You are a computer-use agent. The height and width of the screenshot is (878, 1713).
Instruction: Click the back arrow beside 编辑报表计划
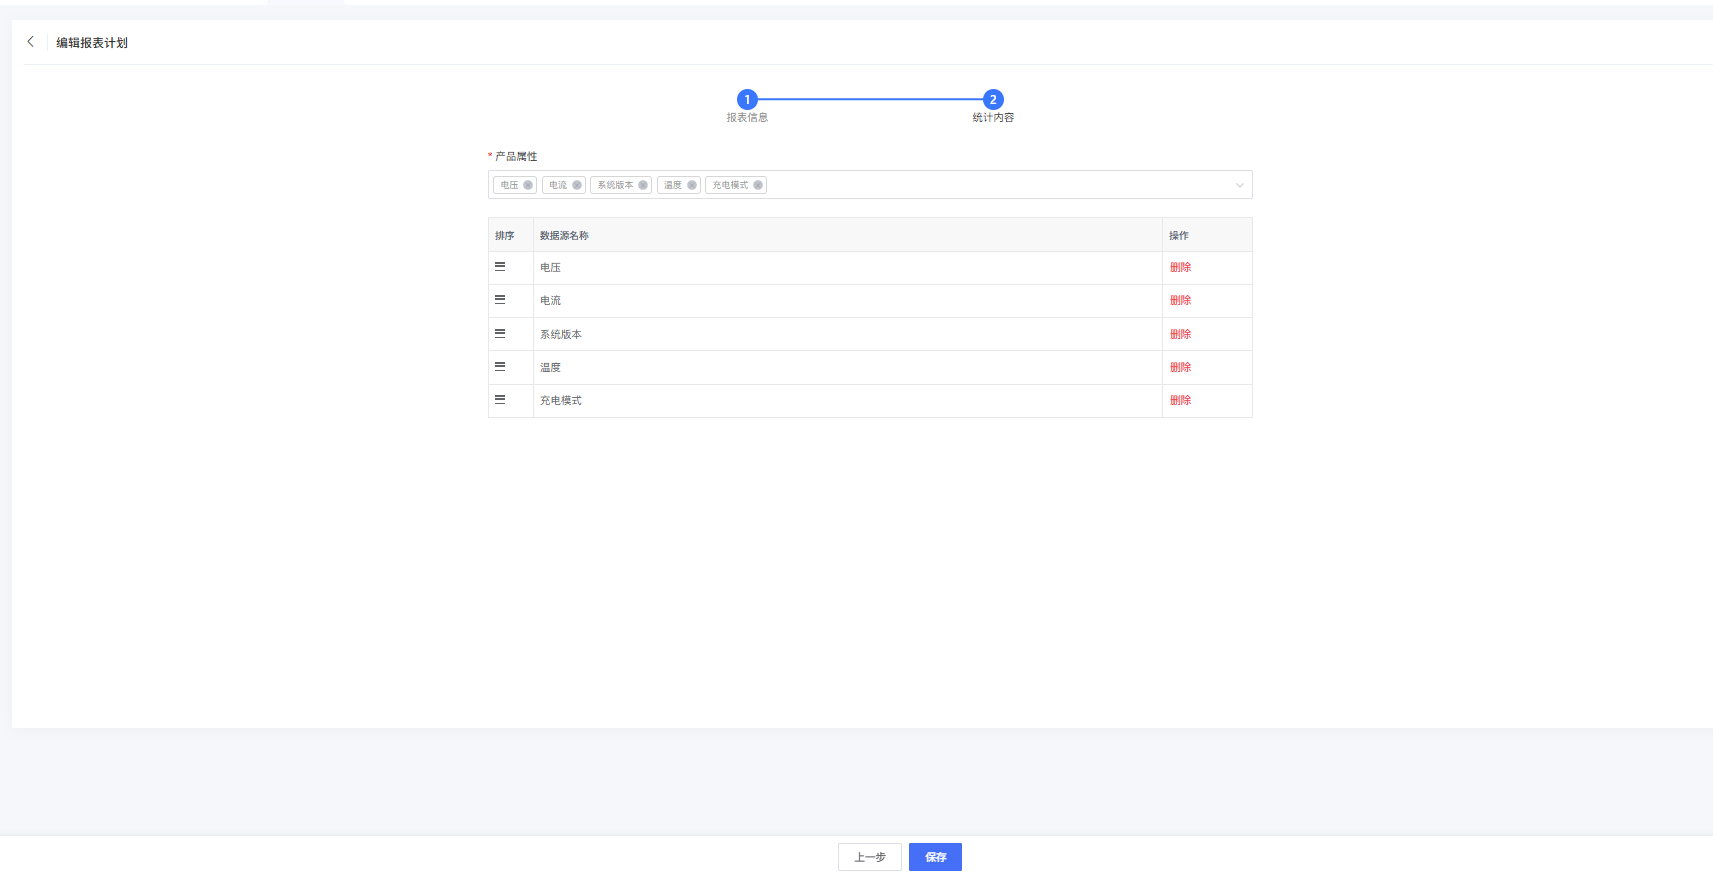[x=31, y=42]
